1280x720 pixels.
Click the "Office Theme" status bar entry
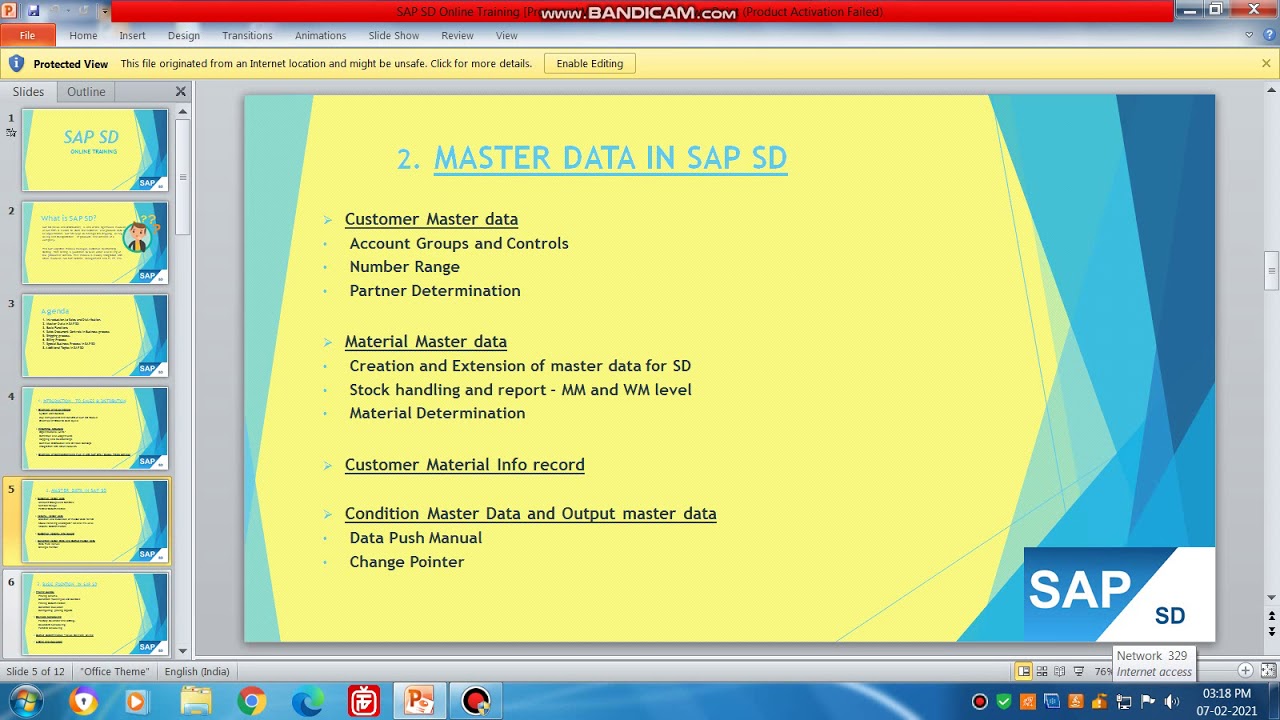(x=115, y=672)
